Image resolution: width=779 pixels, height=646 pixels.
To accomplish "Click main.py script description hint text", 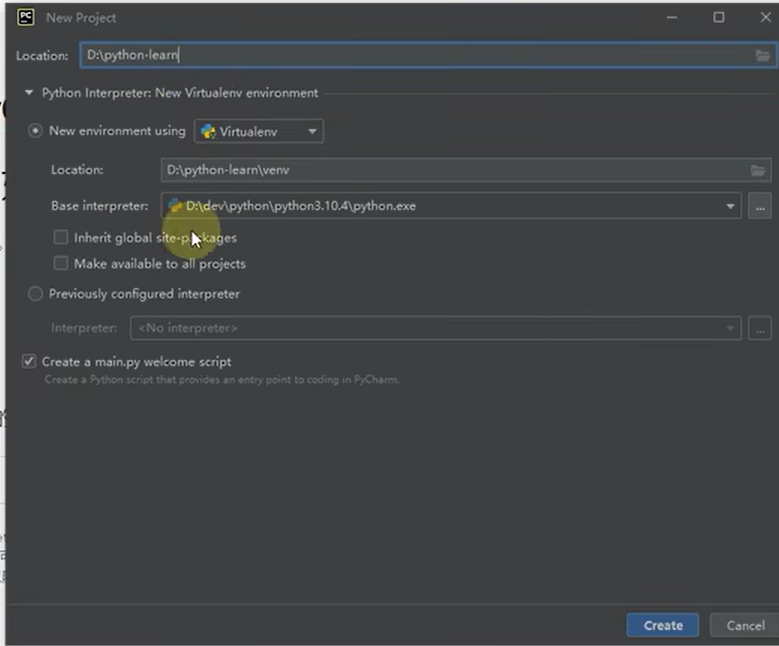I will [222, 380].
